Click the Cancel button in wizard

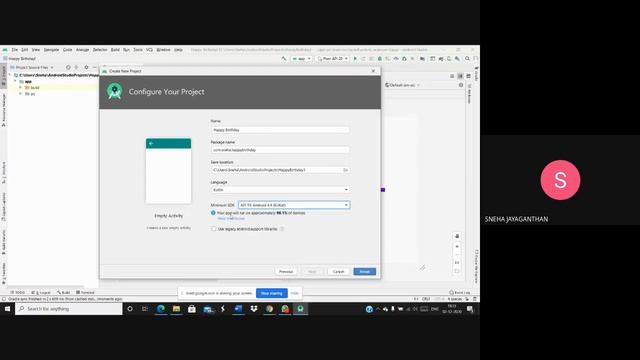(x=338, y=271)
